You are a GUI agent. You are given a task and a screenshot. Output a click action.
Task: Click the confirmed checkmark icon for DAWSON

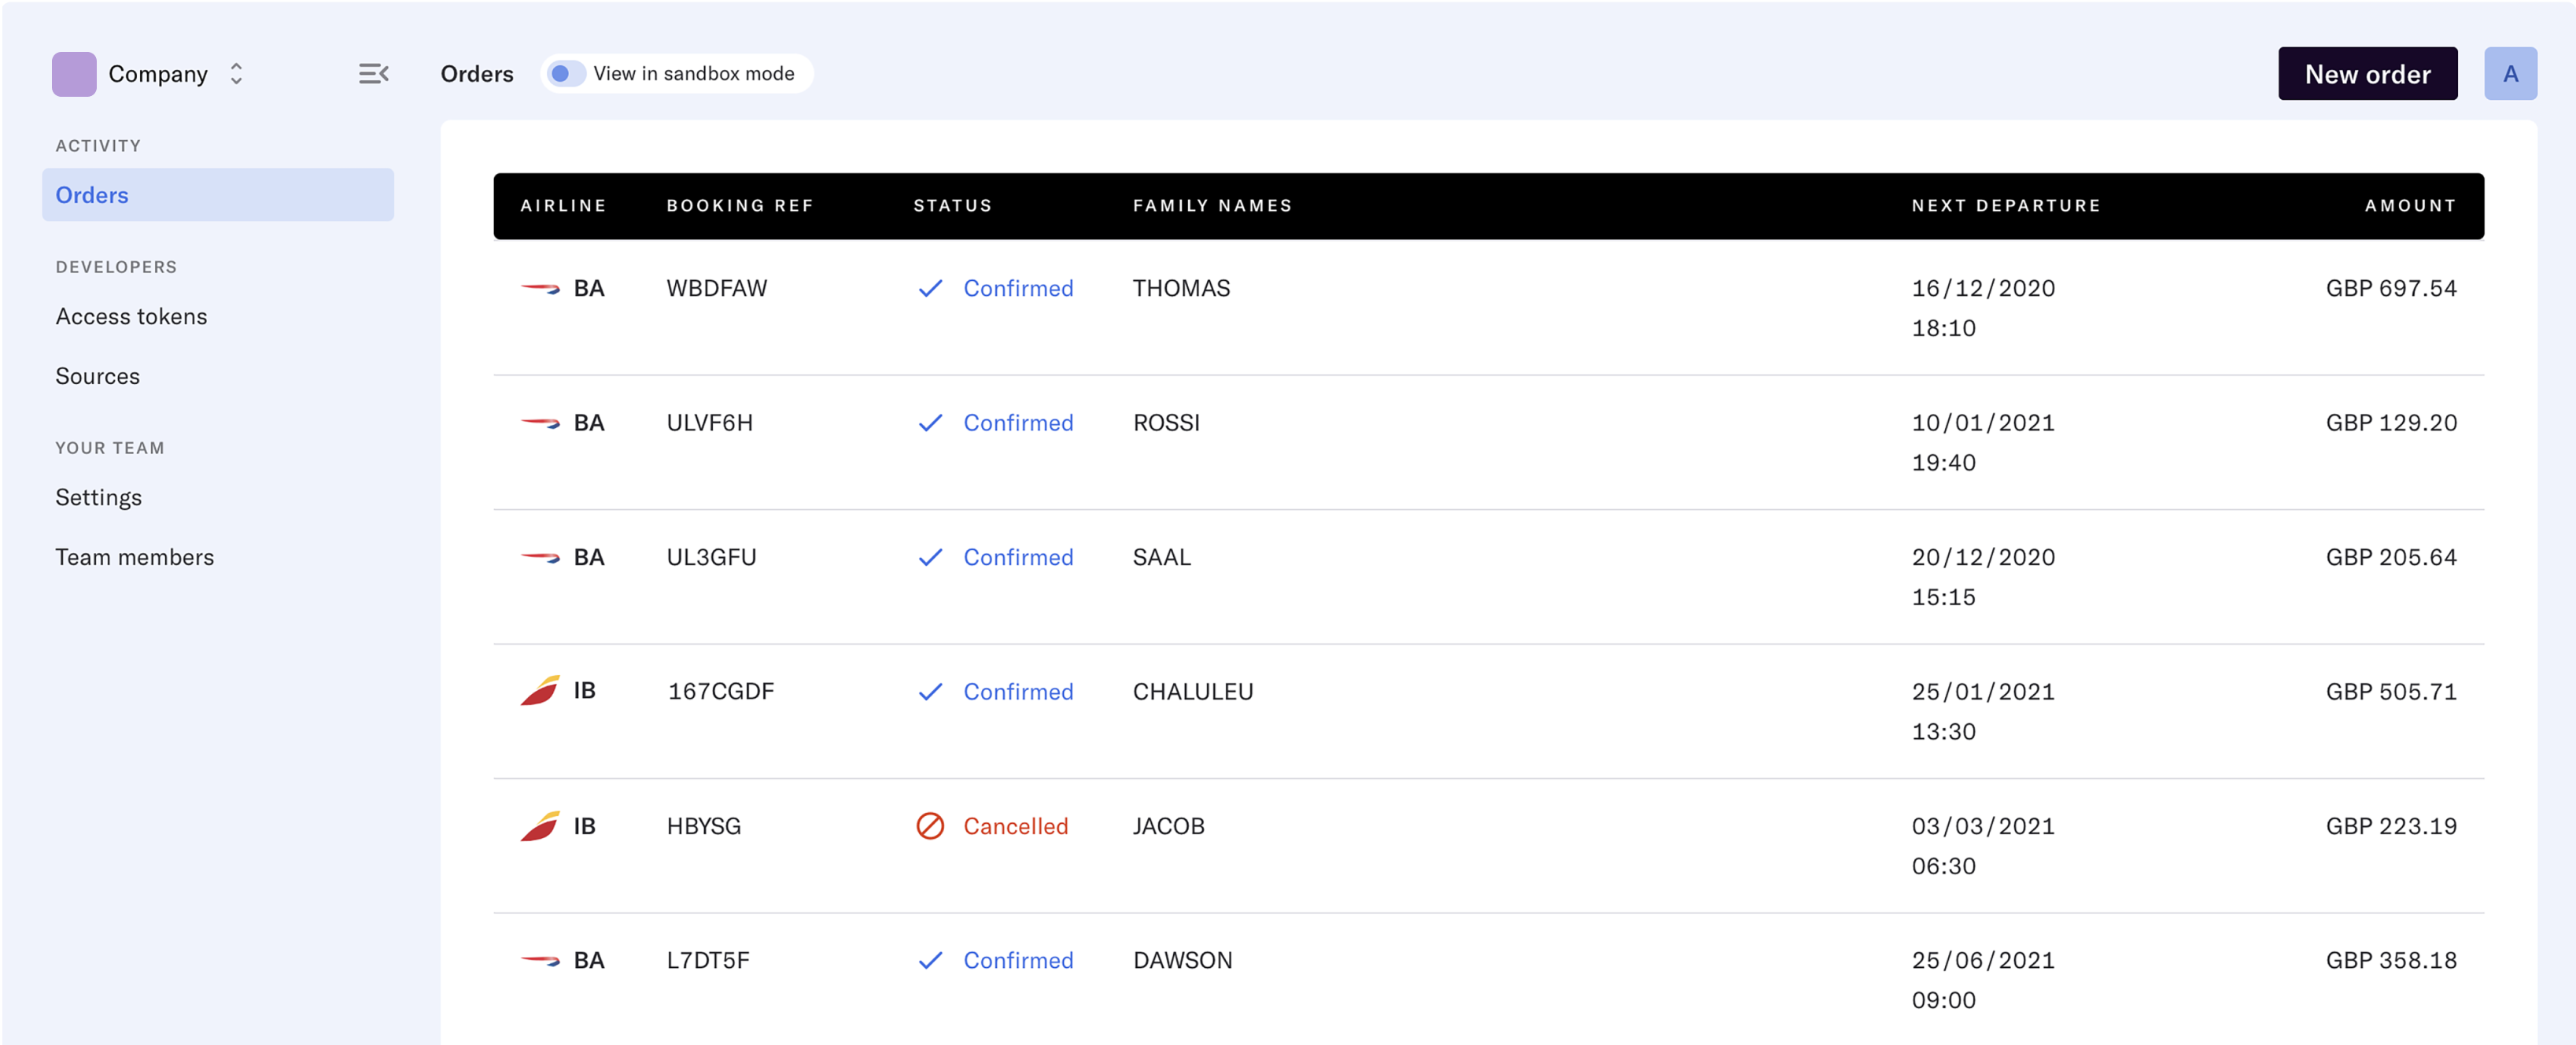click(930, 961)
